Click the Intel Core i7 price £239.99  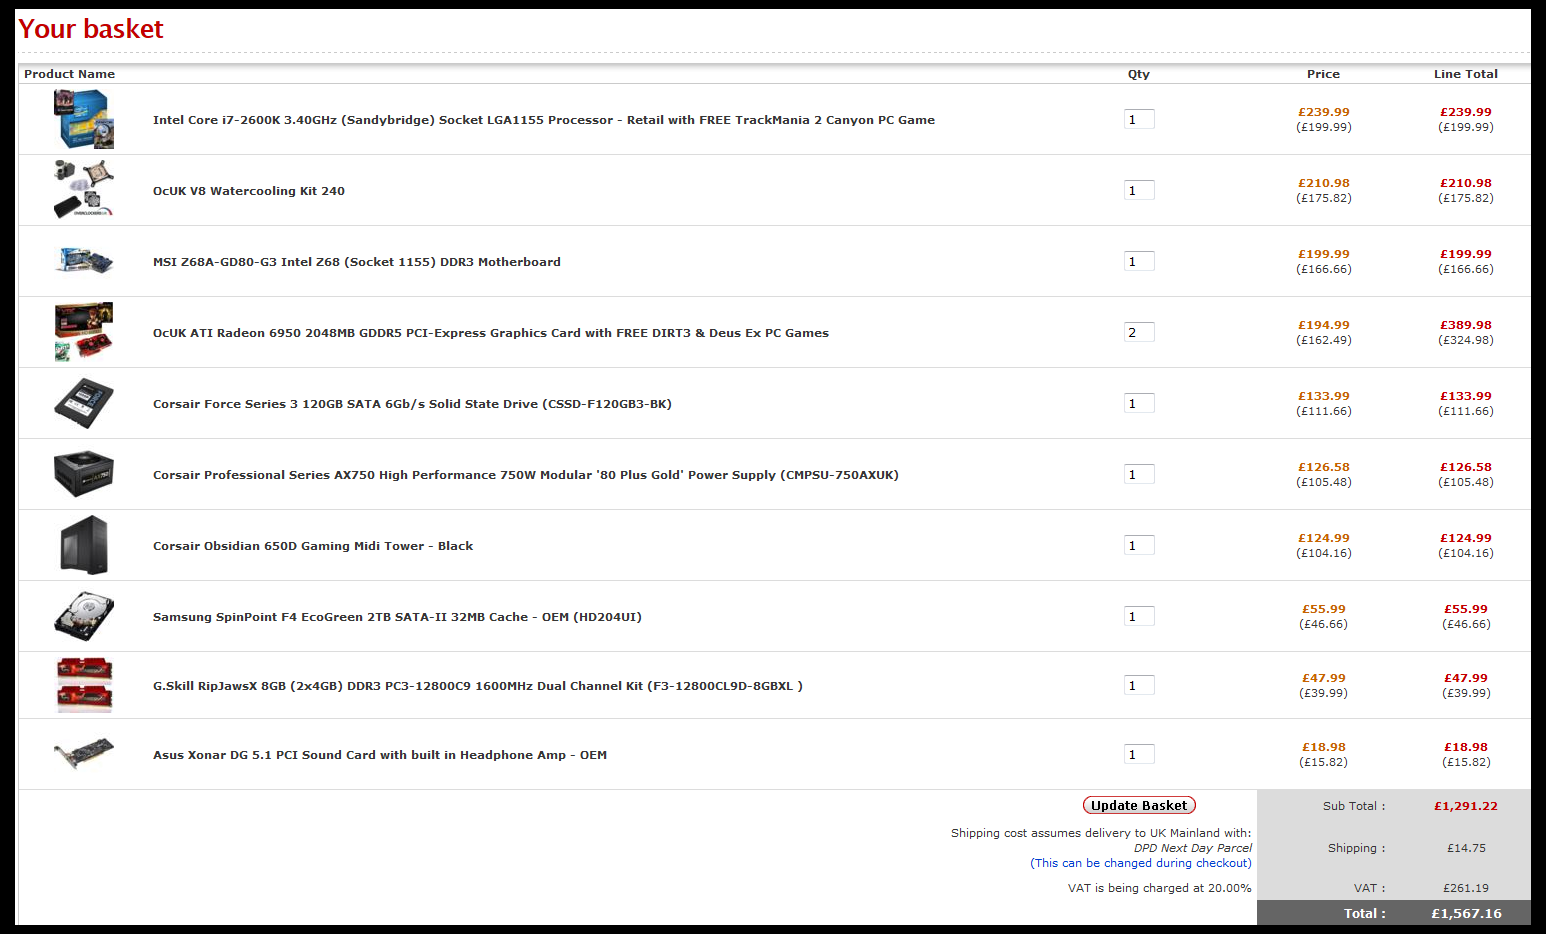[1324, 112]
